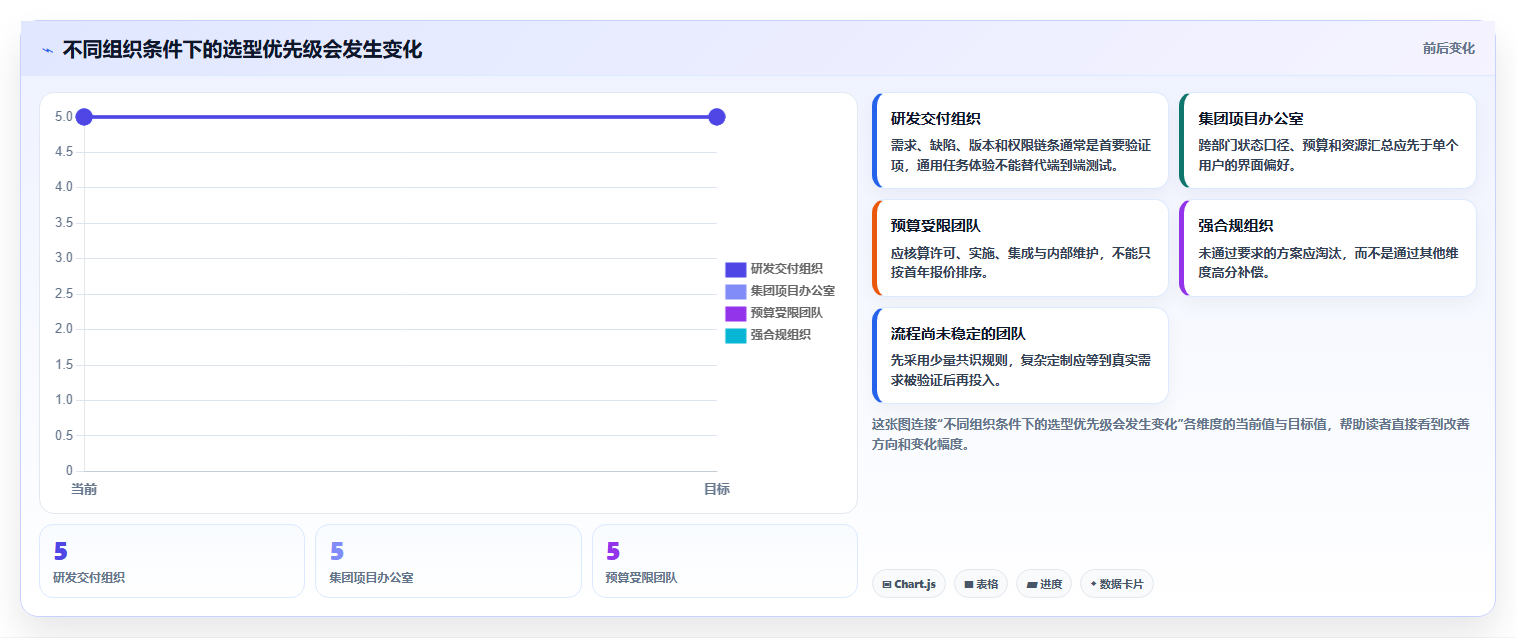Click the Chart.js tag chip
Viewport: 1516px width, 638px height.
tap(909, 584)
